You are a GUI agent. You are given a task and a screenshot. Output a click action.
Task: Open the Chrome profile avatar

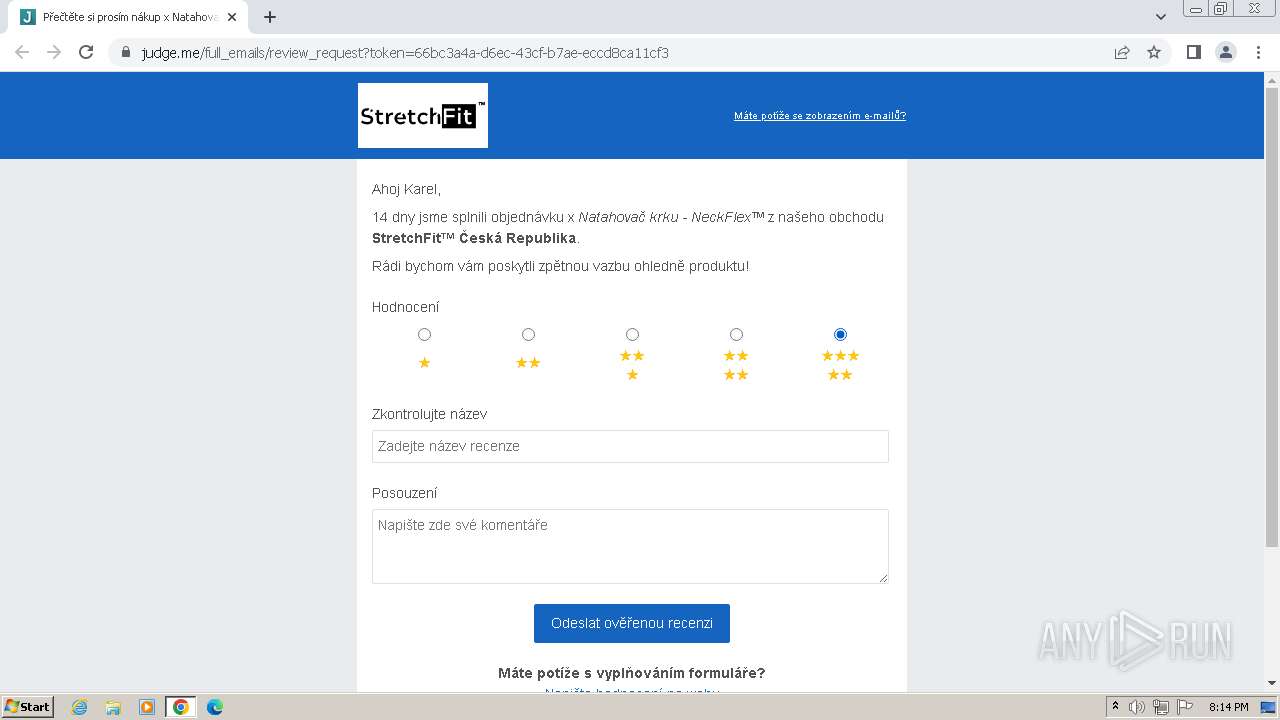pos(1226,52)
